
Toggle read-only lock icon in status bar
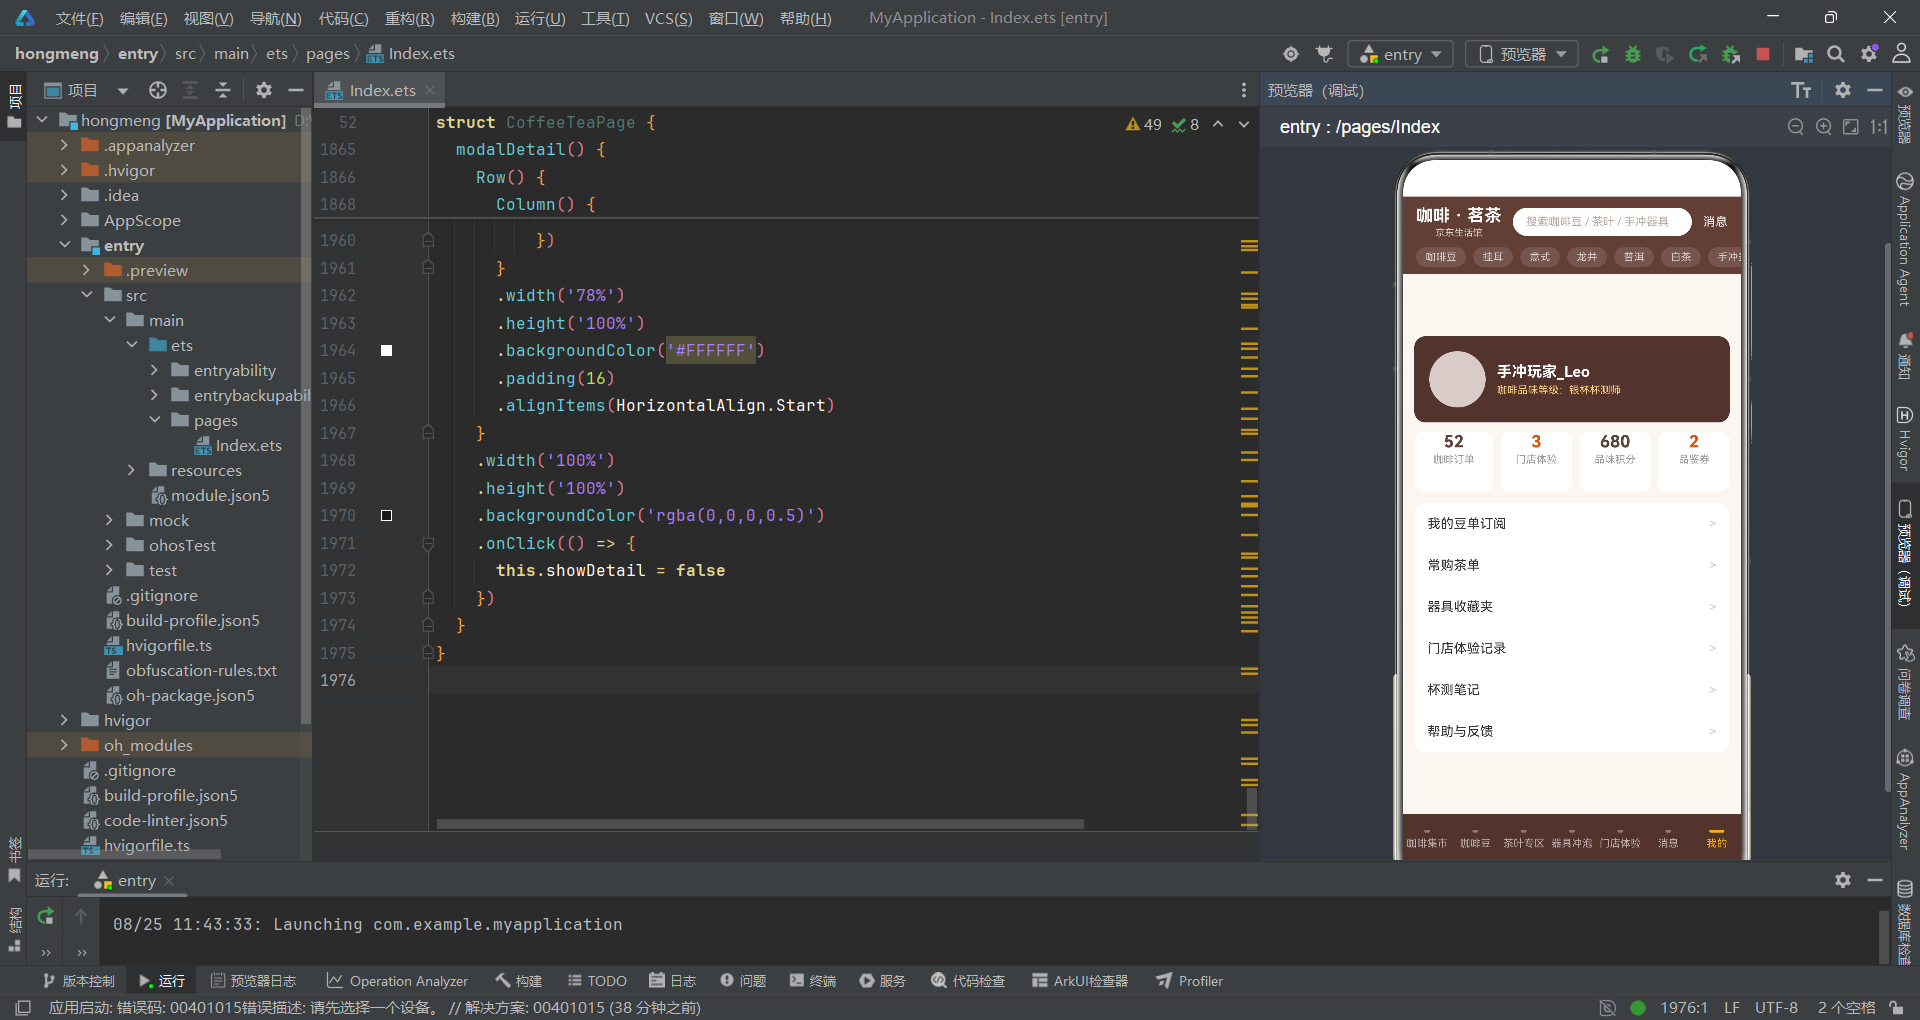1896,1007
